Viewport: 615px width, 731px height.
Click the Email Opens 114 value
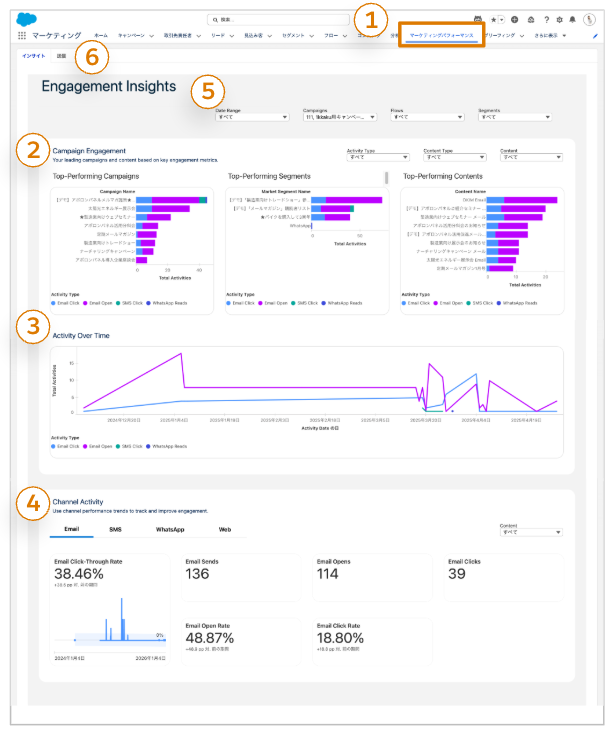point(328,574)
